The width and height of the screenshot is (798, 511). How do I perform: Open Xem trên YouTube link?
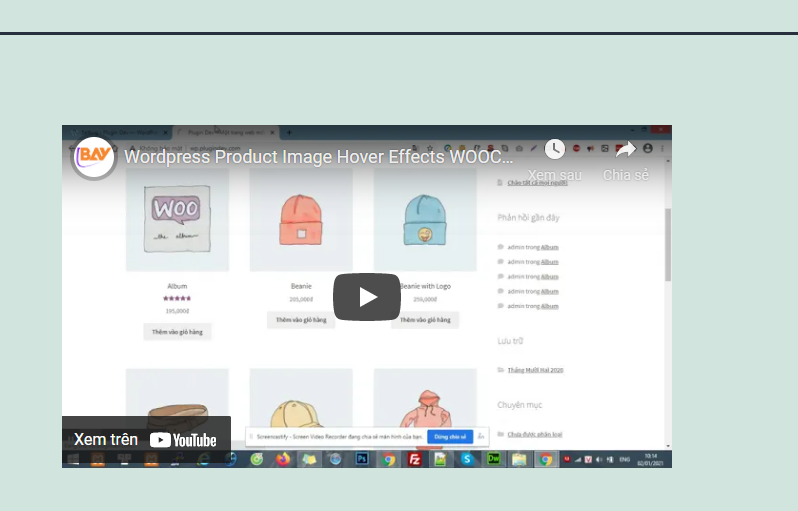[146, 440]
